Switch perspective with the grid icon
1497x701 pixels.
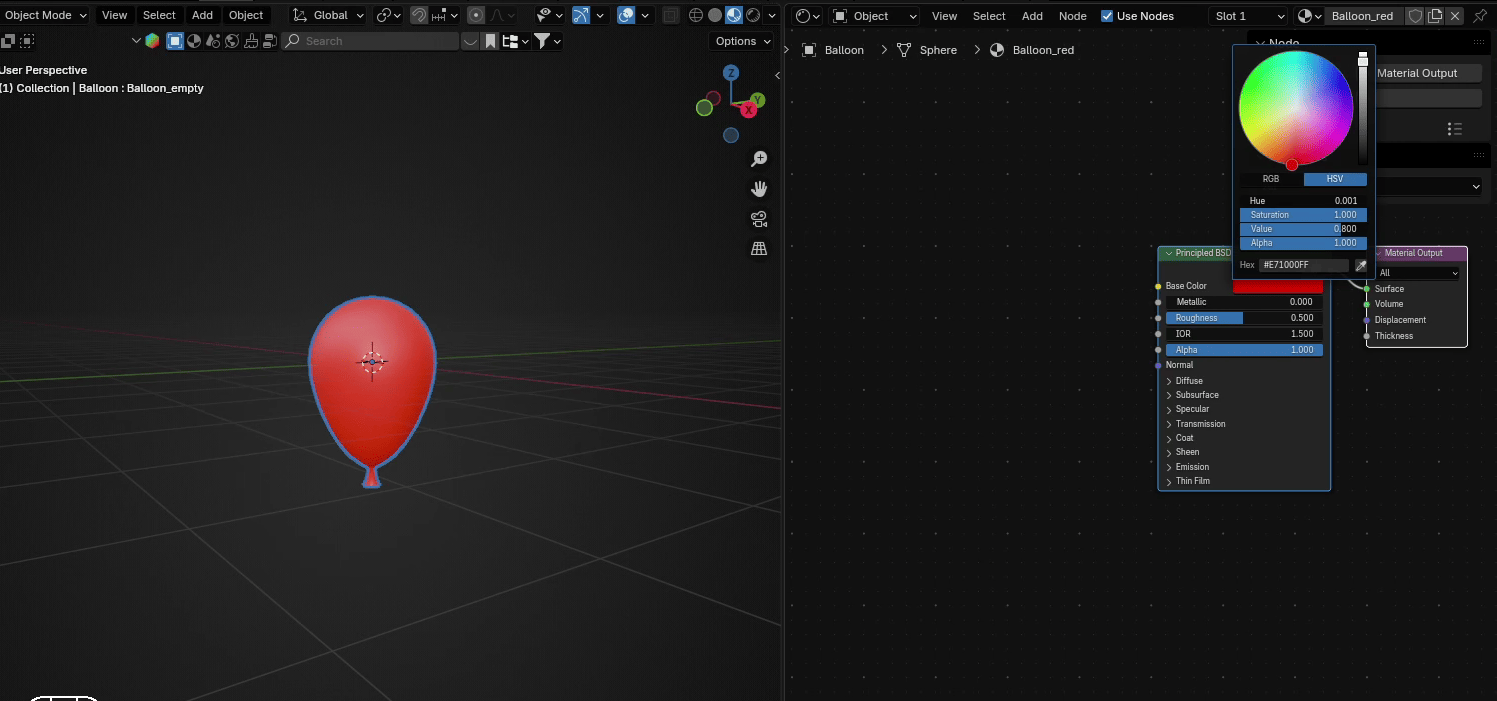point(759,249)
